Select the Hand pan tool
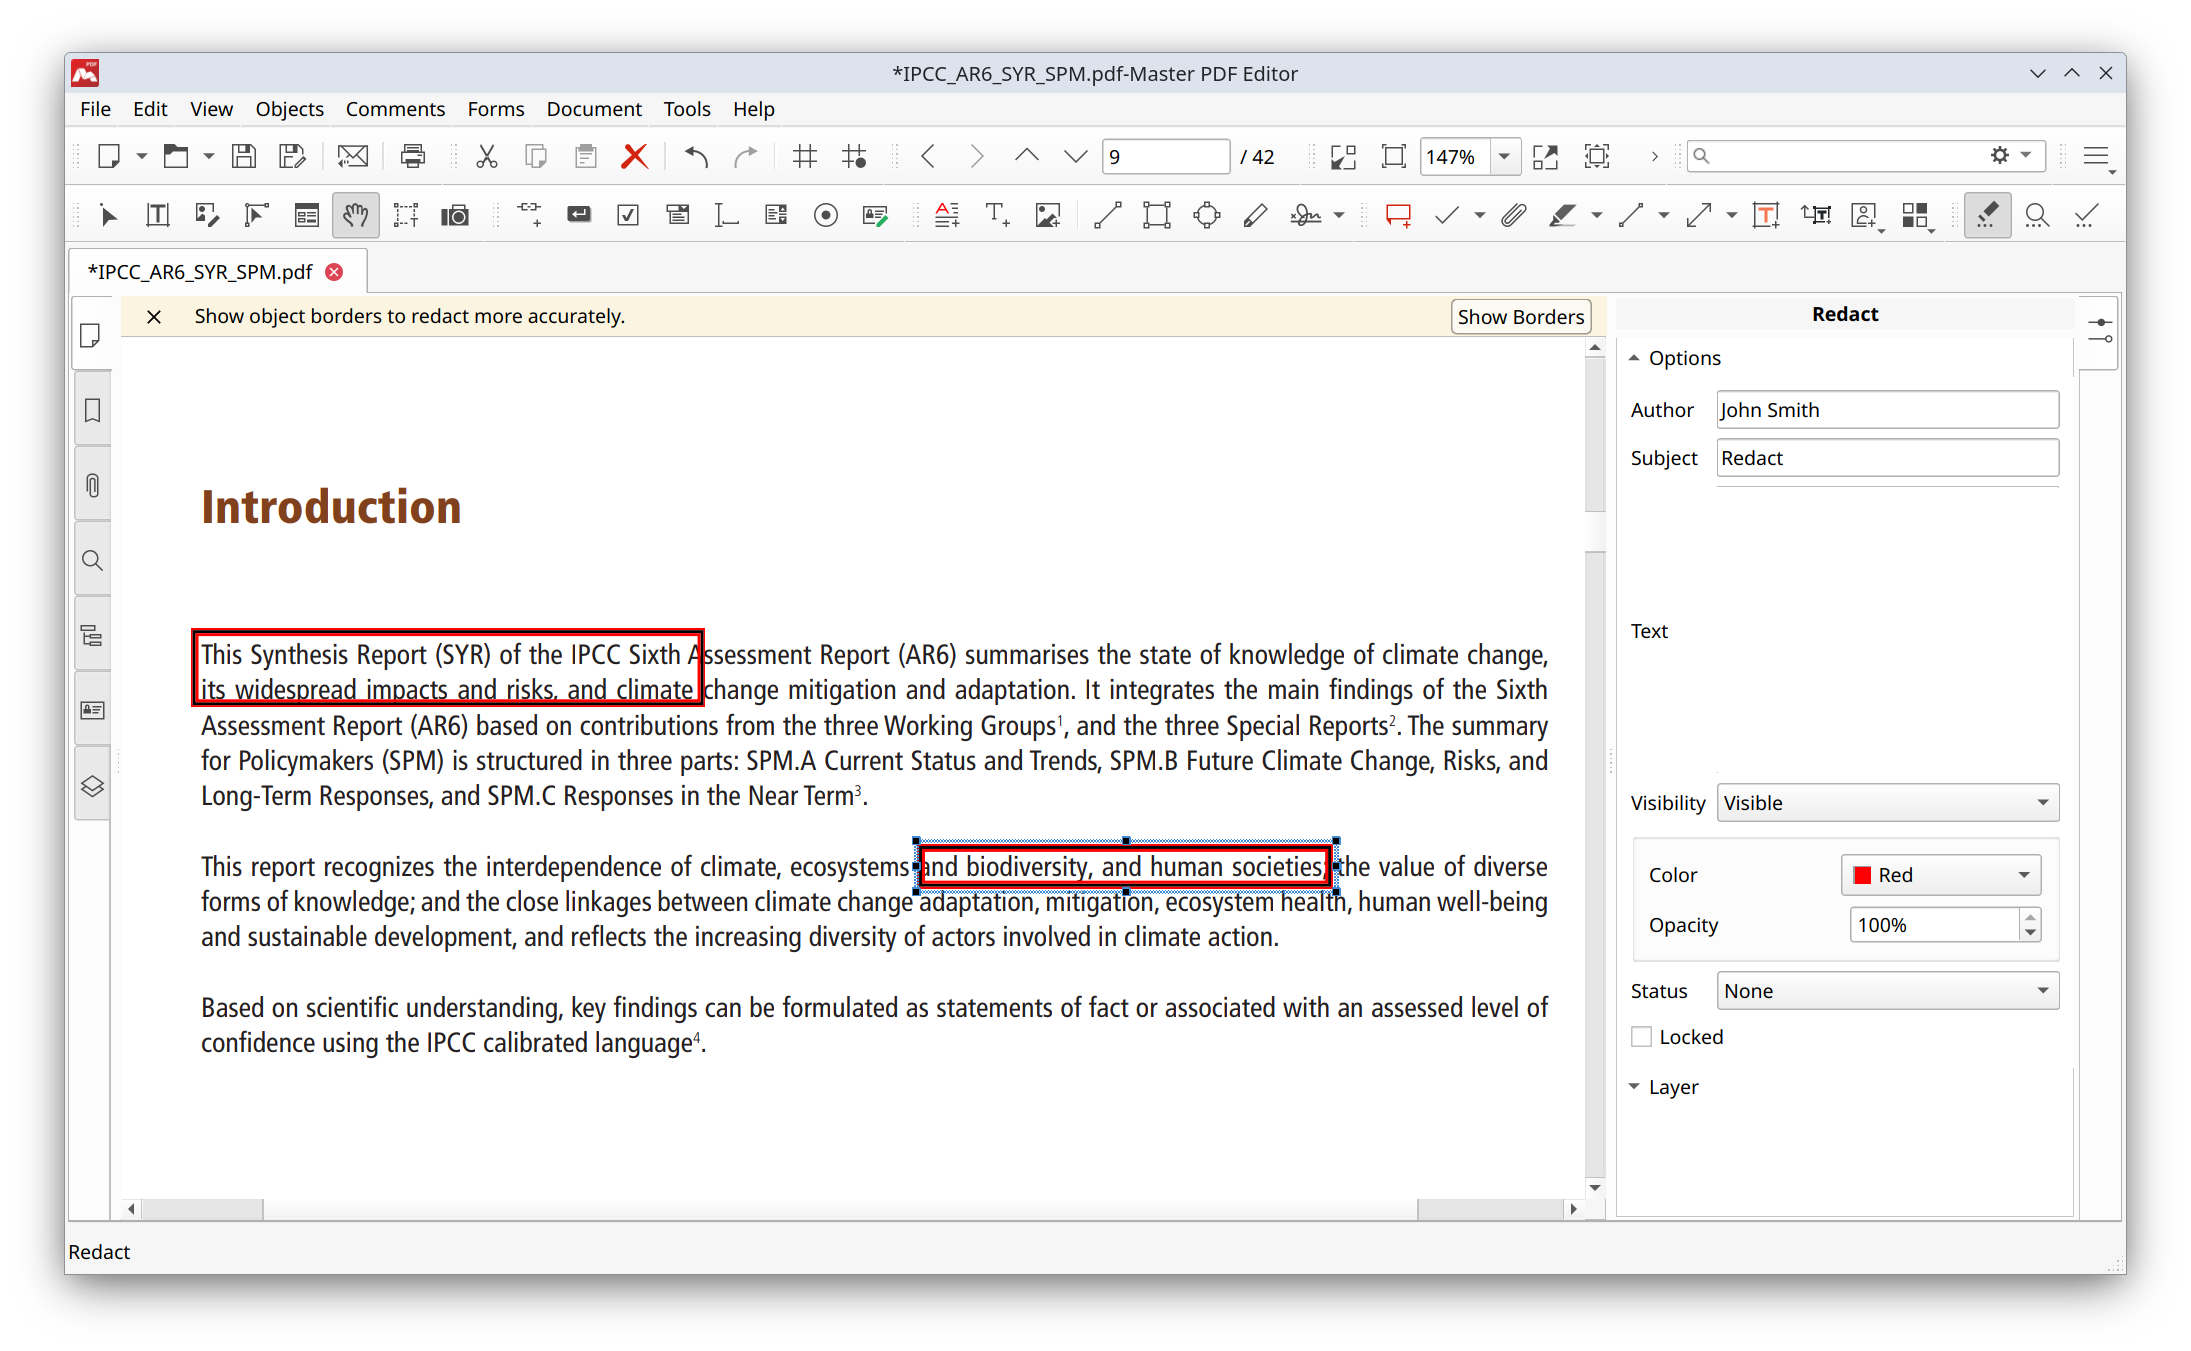 coord(356,215)
